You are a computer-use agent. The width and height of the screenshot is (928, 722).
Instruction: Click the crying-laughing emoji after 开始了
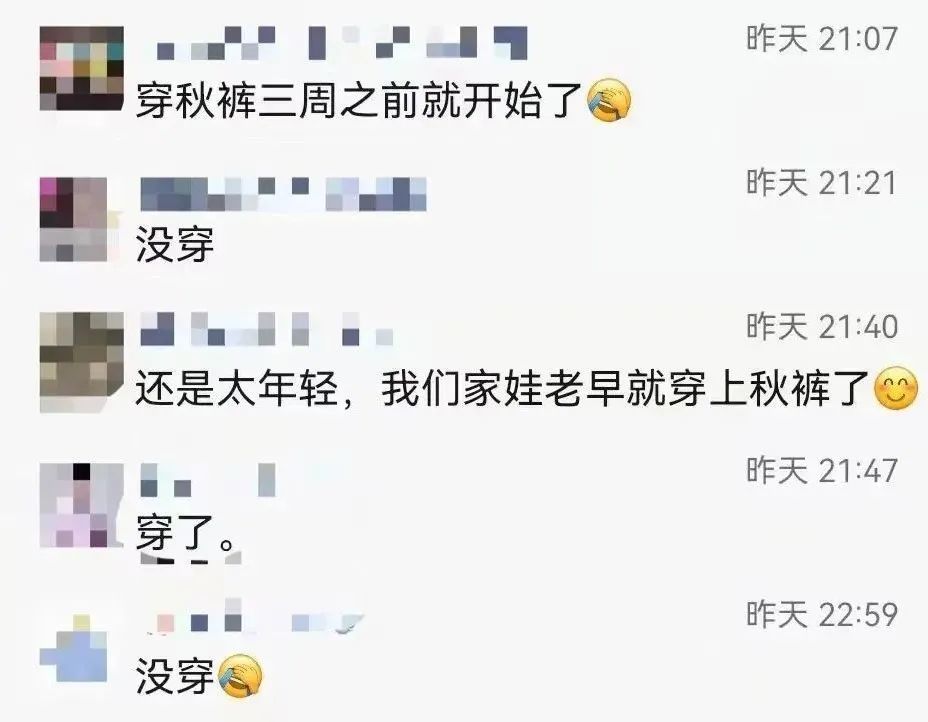point(609,100)
